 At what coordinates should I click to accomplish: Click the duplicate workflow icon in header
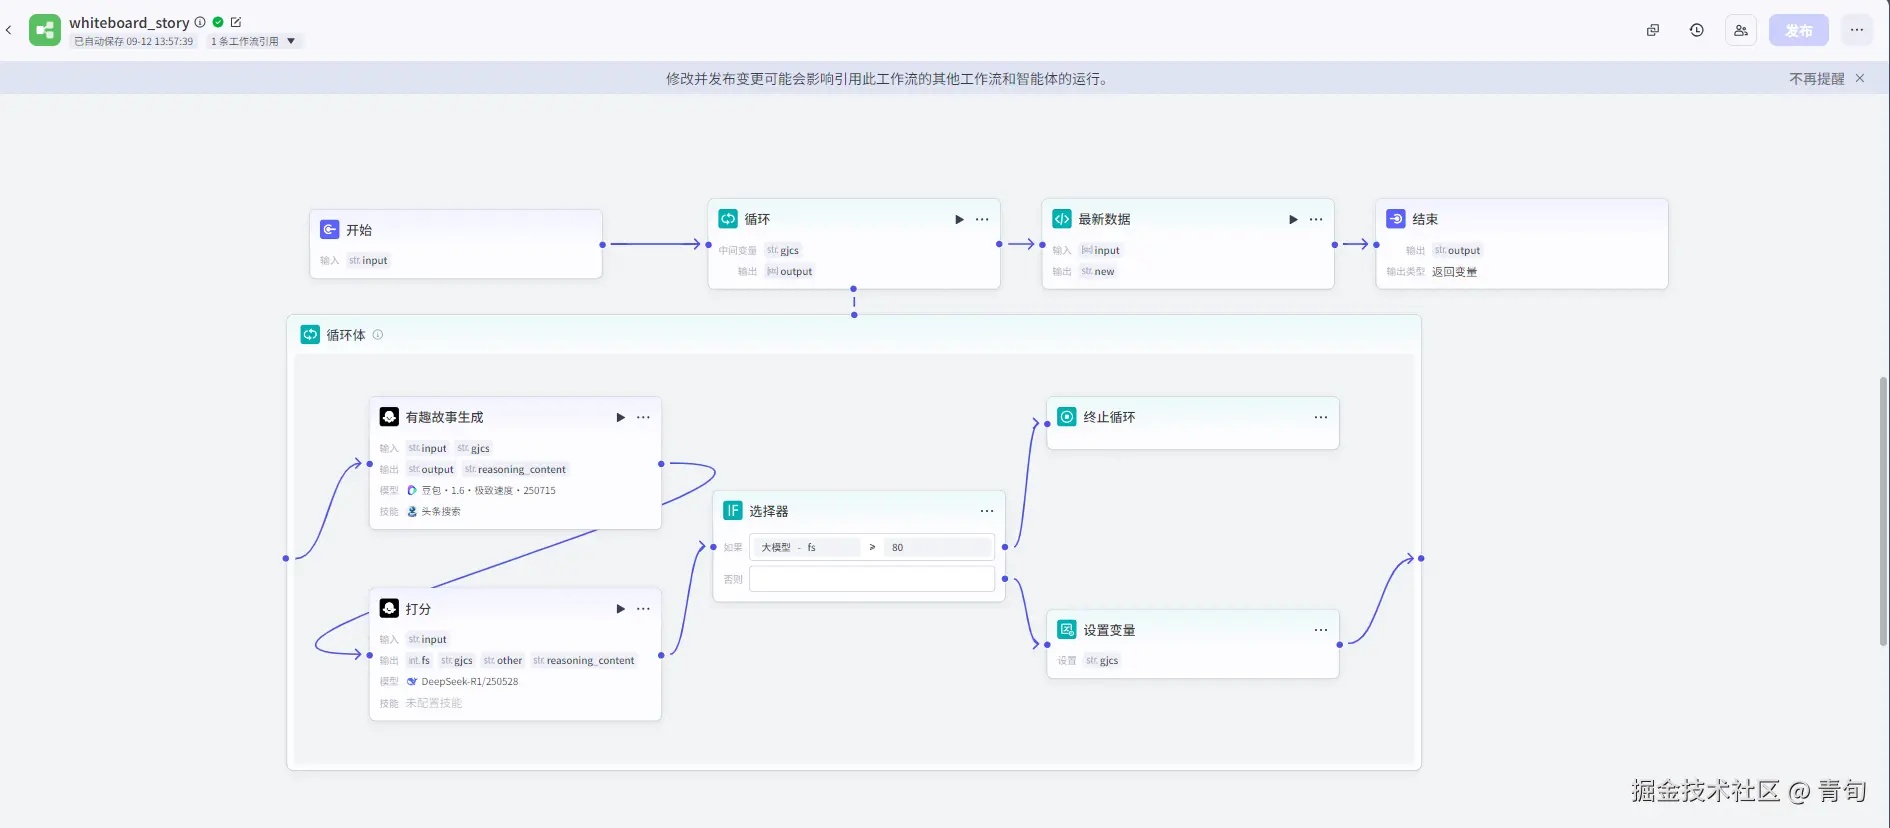pos(1653,30)
